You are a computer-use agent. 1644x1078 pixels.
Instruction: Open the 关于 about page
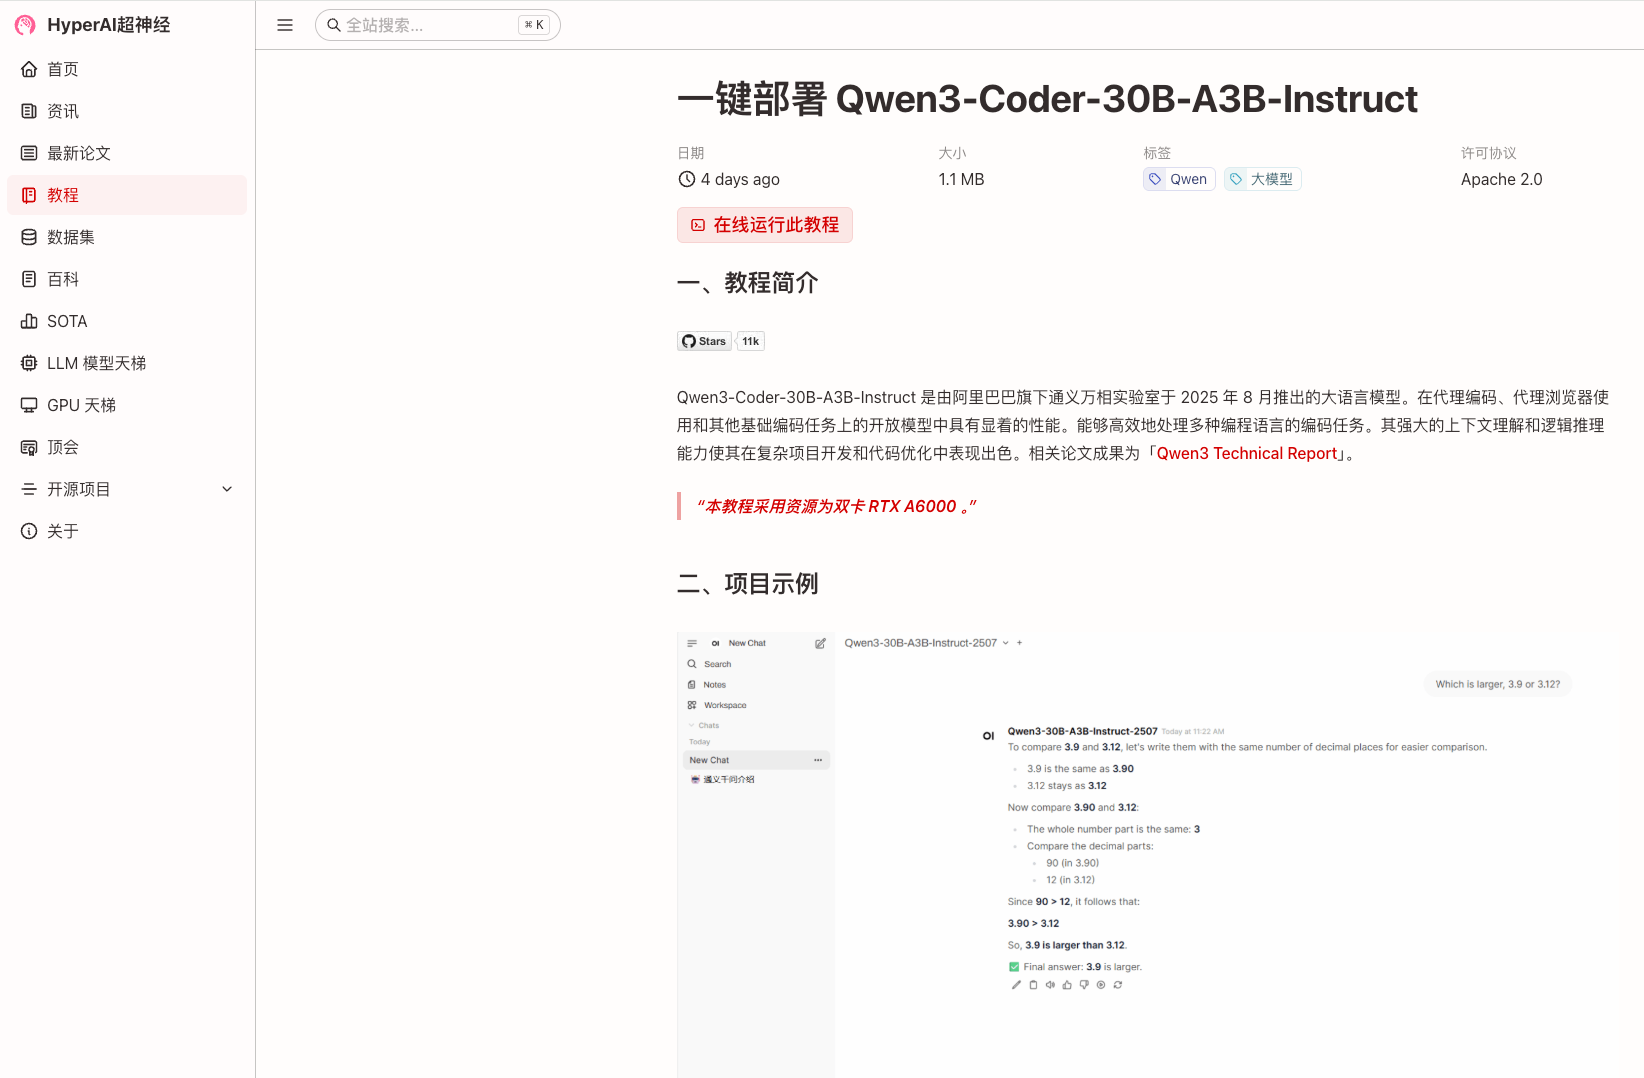[x=62, y=531]
